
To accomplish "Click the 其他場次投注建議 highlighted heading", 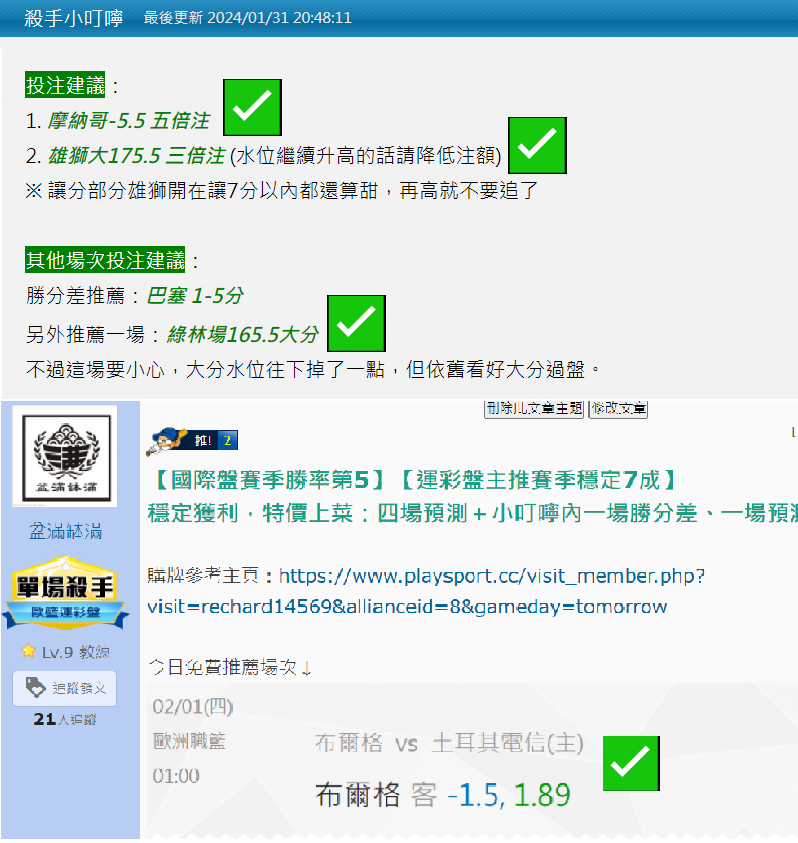I will 105,260.
